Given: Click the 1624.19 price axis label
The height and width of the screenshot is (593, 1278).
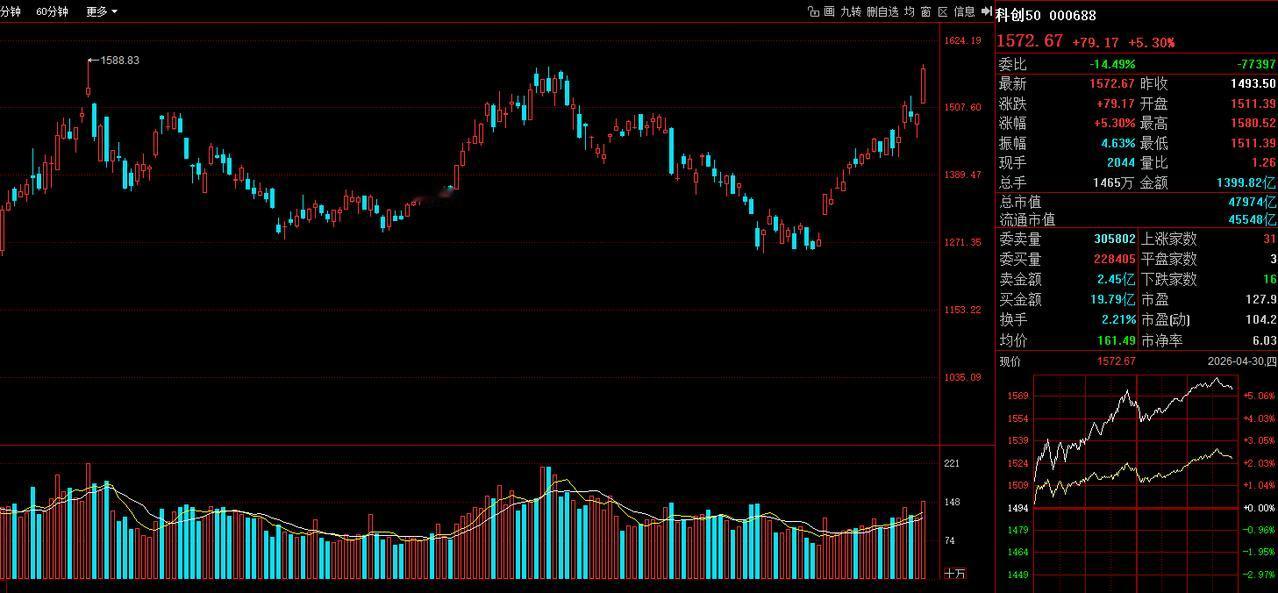Looking at the screenshot, I should 962,41.
